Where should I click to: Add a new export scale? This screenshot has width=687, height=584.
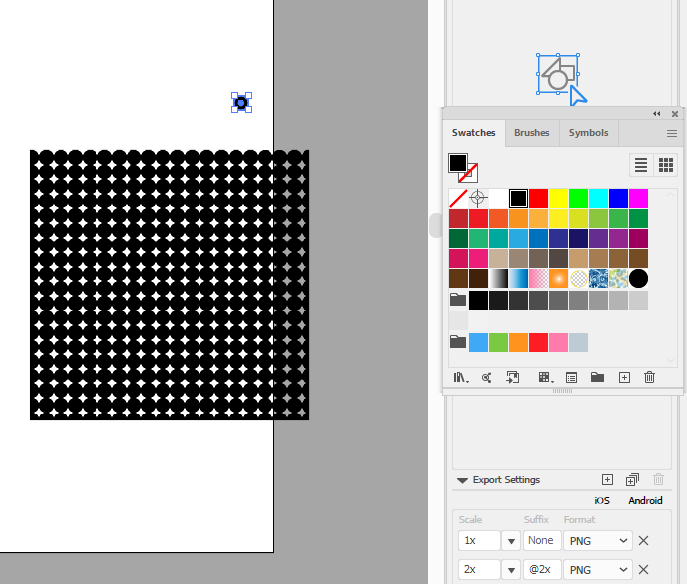click(607, 480)
